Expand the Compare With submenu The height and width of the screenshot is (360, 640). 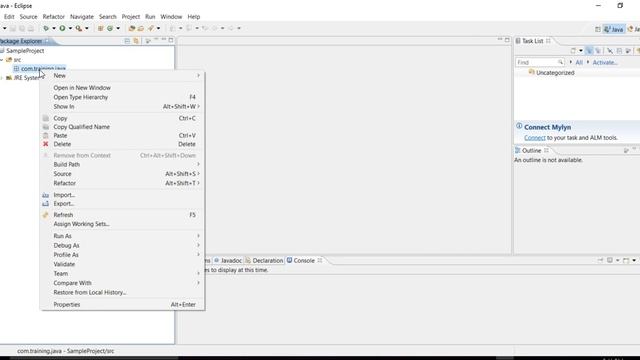(x=122, y=283)
